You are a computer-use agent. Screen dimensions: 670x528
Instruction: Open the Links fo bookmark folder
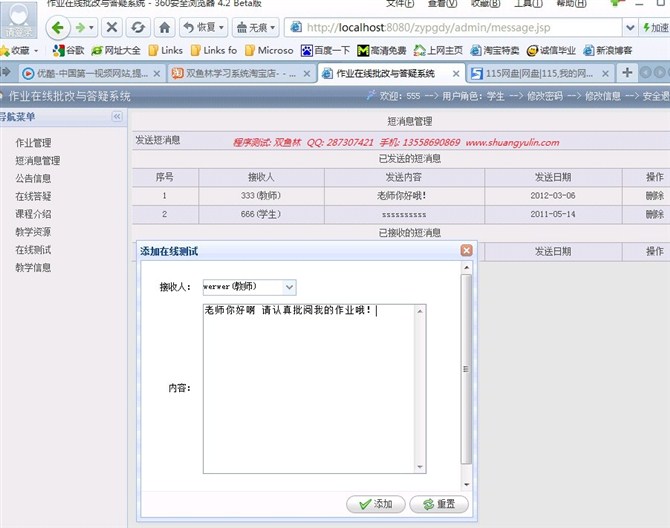tap(214, 50)
